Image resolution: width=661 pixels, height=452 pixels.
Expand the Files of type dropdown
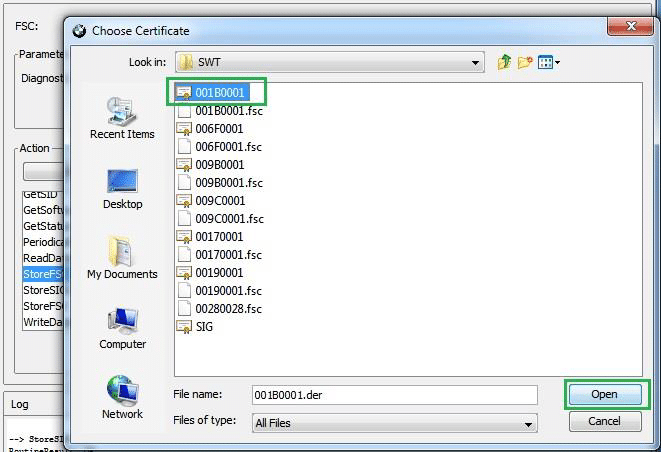[529, 423]
